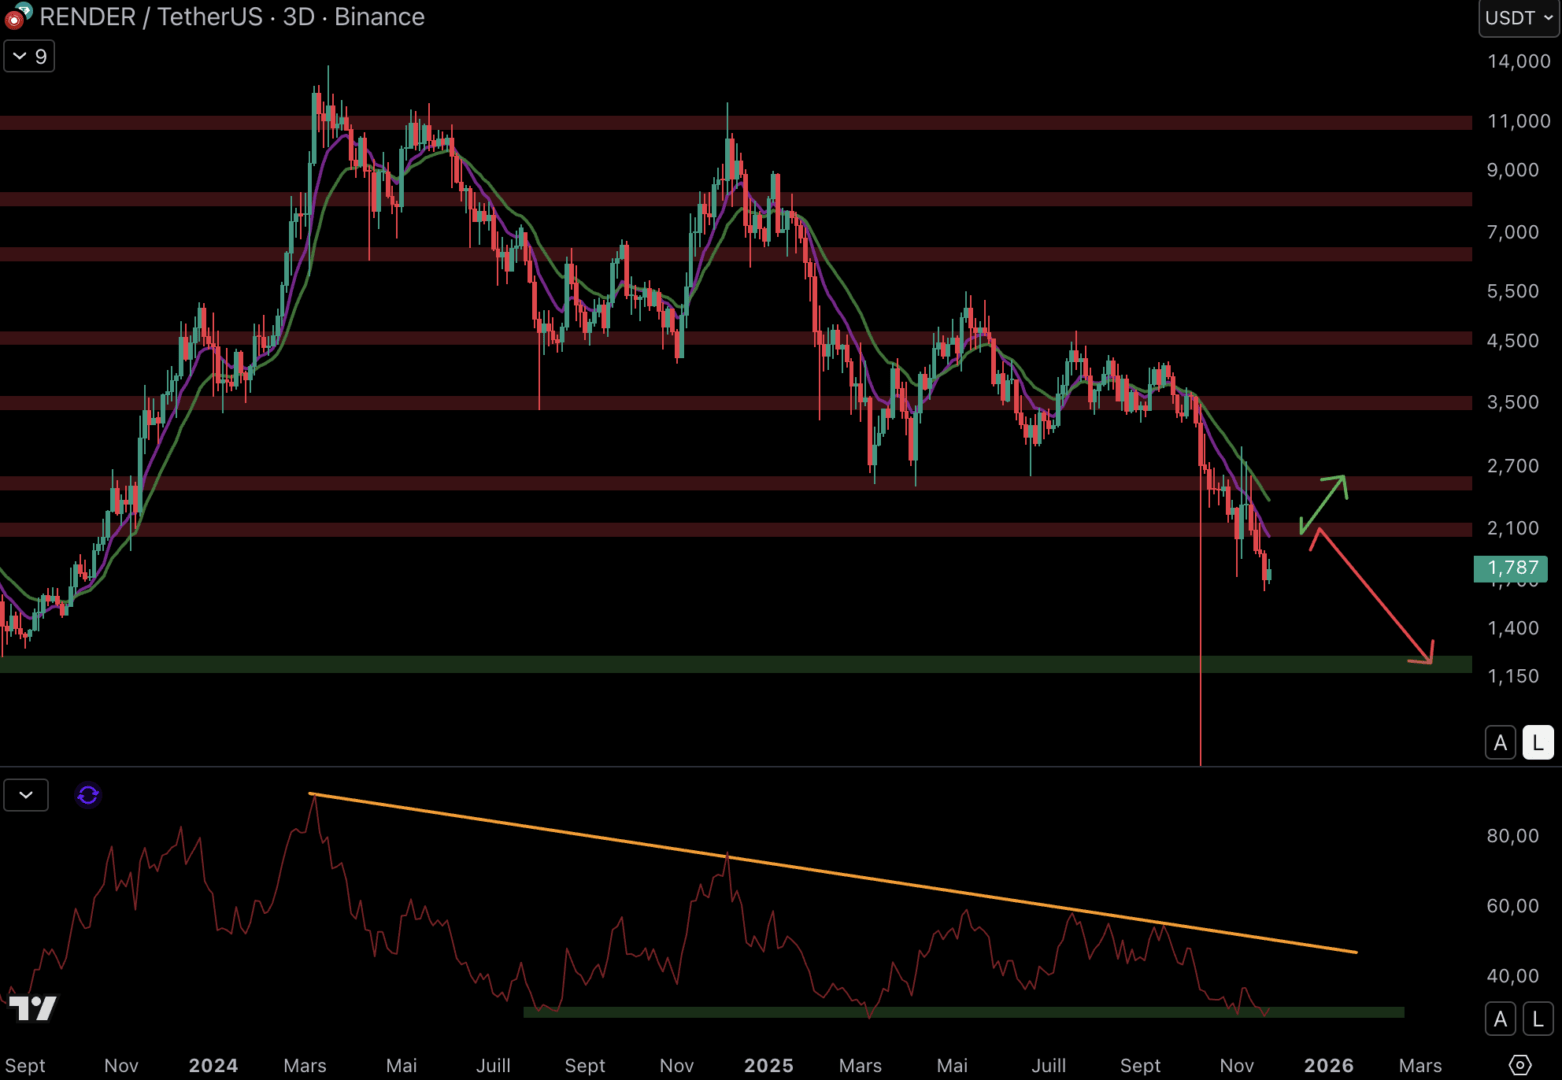Open symbol search via RENDER / TetherUS title
This screenshot has width=1562, height=1080.
[150, 17]
